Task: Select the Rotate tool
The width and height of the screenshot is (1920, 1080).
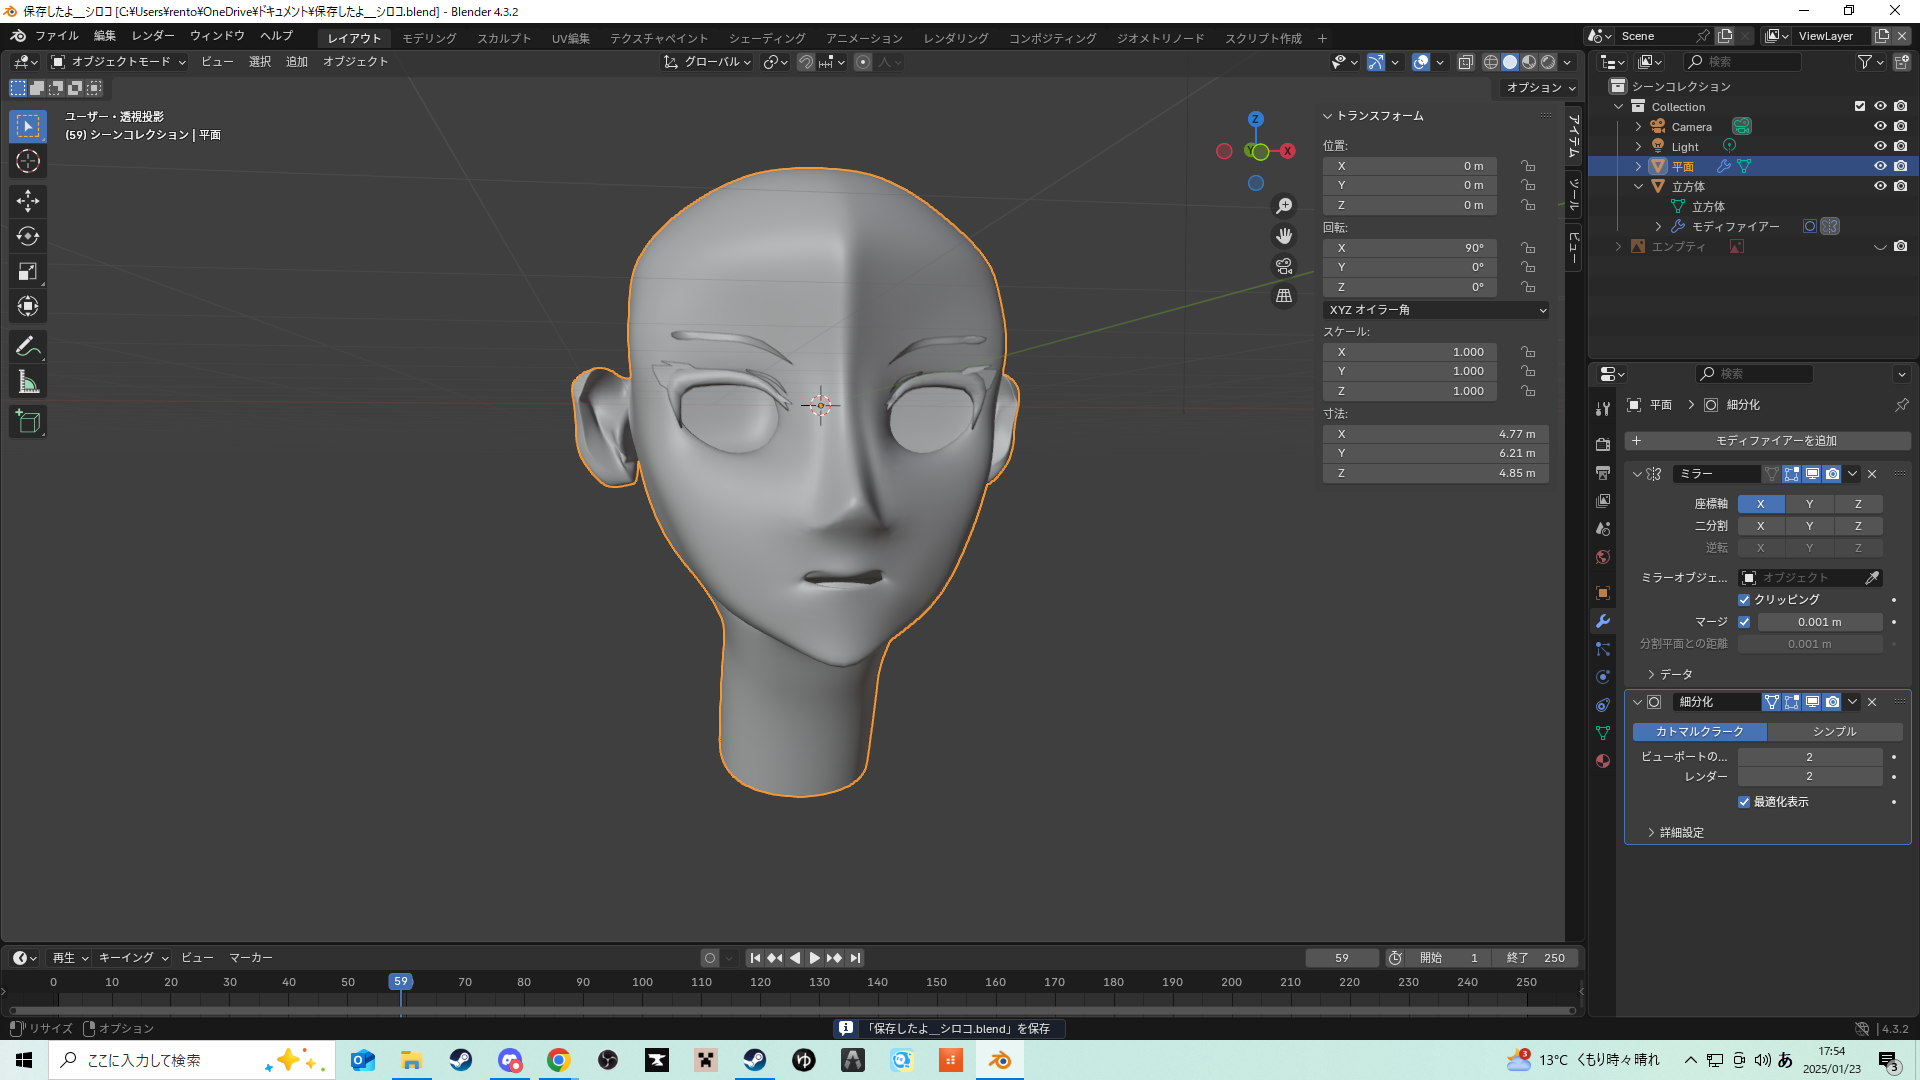Action: coord(28,236)
